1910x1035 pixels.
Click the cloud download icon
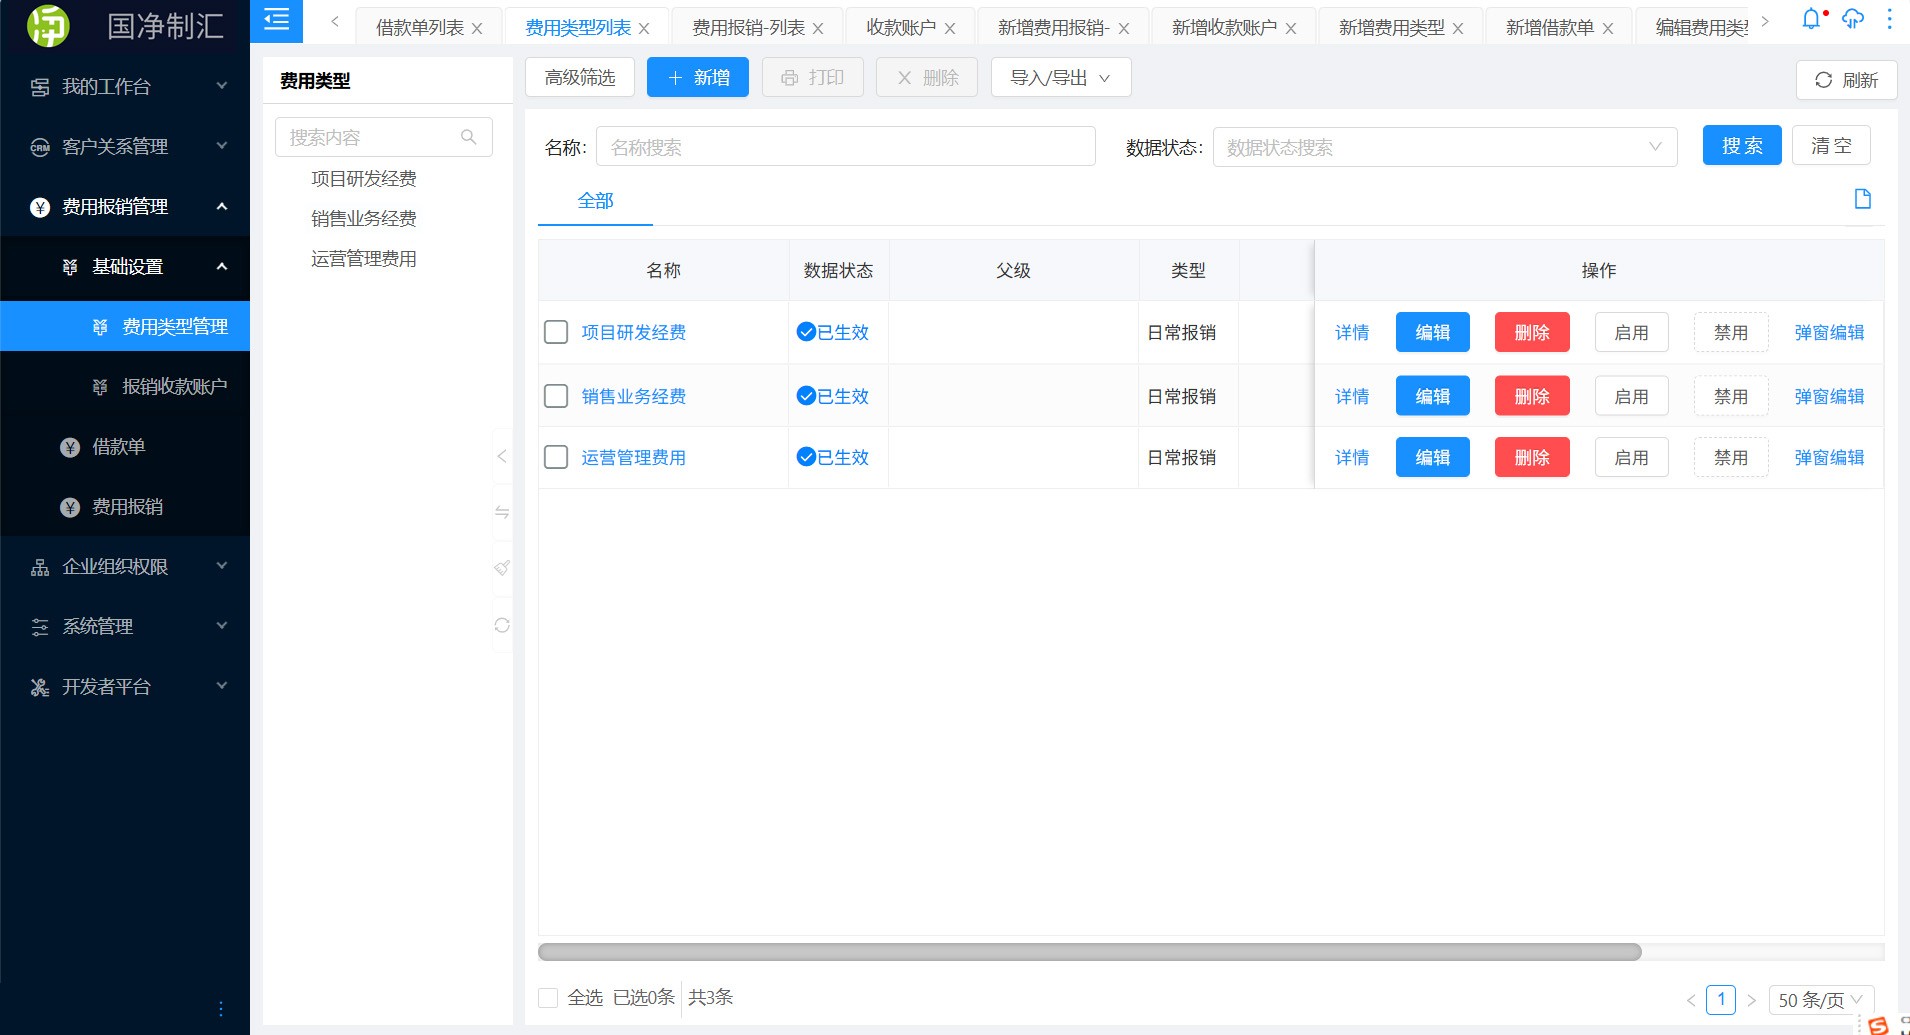tap(1852, 19)
